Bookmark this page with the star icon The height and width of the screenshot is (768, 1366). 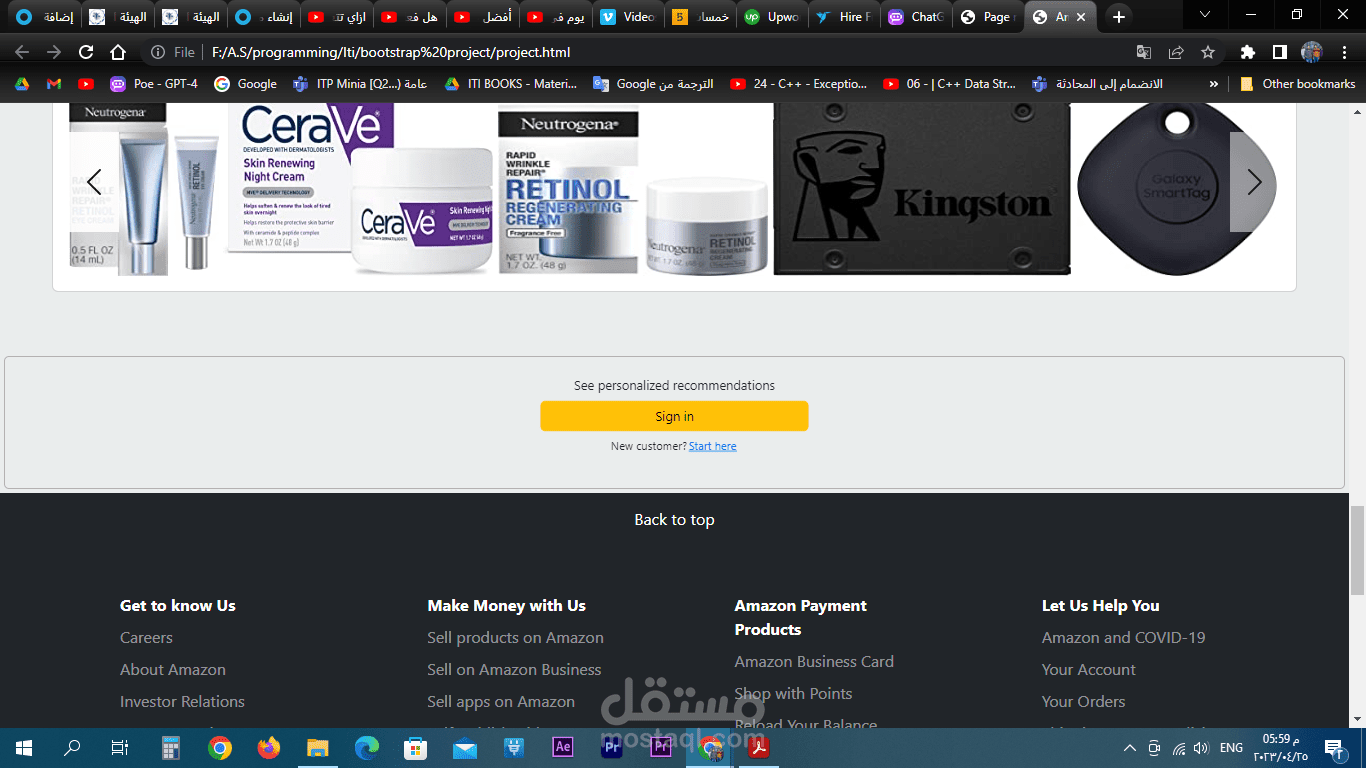click(x=1208, y=52)
